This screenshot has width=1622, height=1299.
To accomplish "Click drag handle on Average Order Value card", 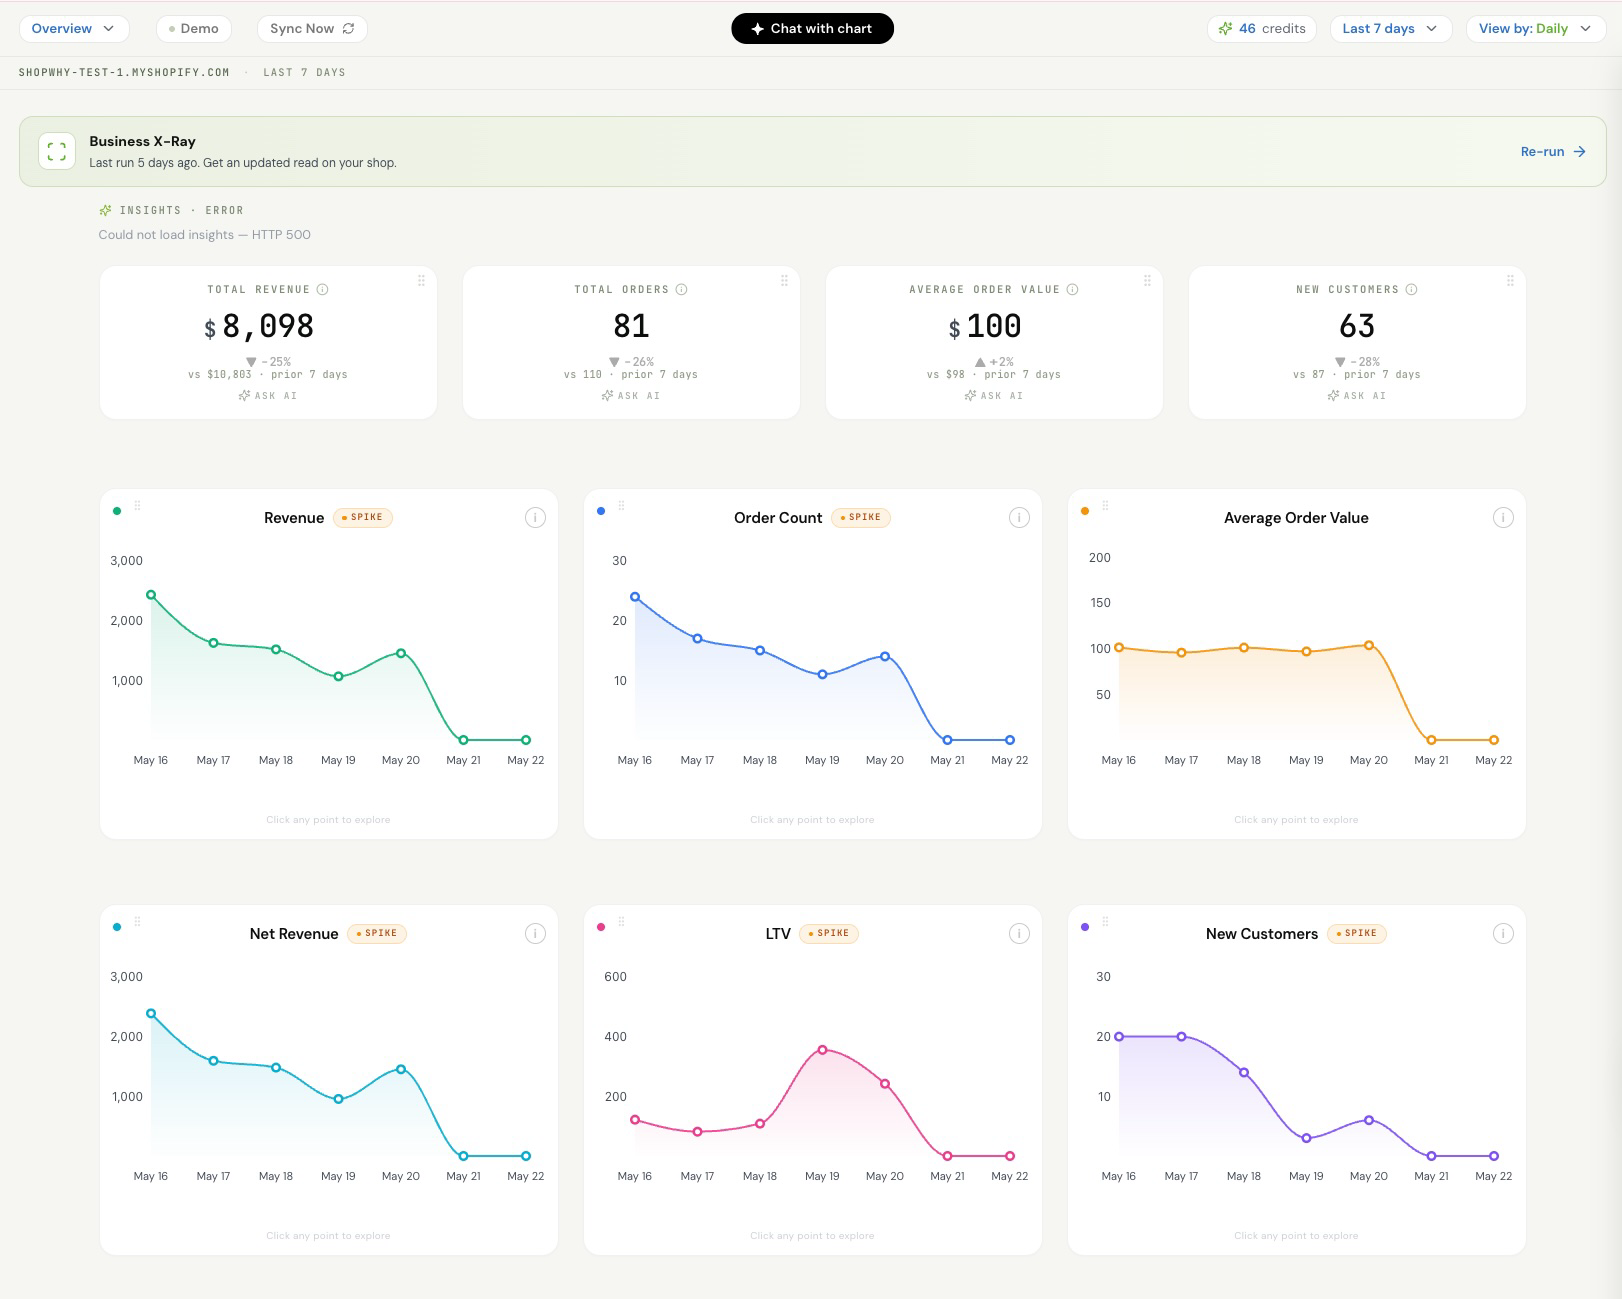I will (1147, 281).
